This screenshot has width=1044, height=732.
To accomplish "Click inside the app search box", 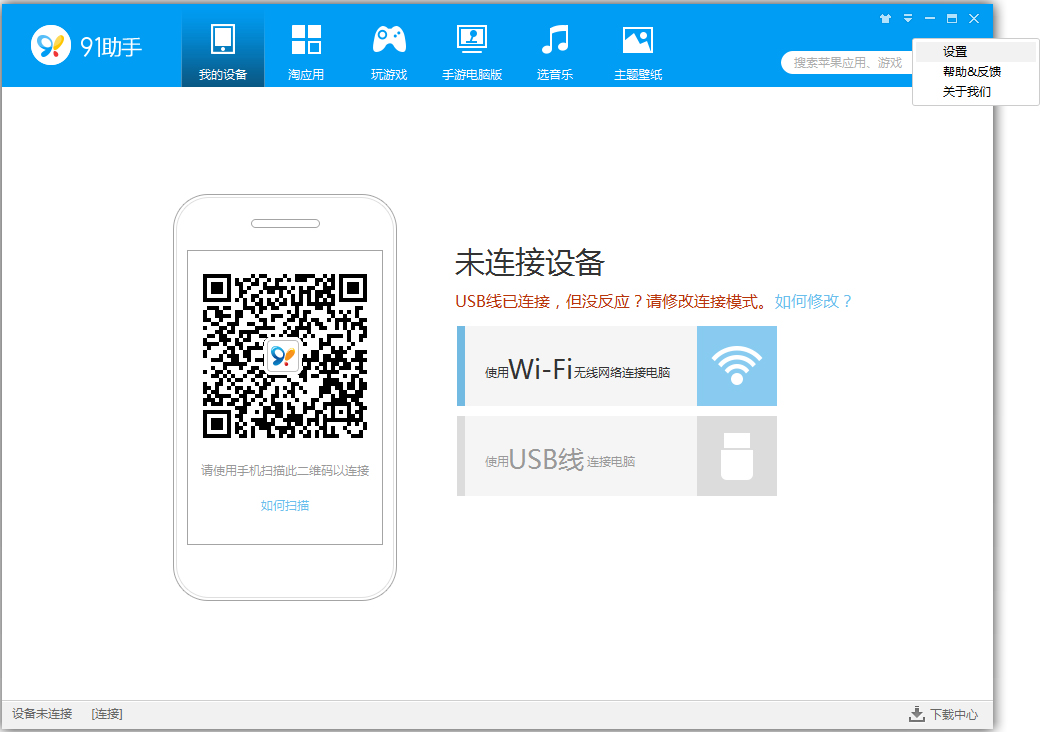I will pos(860,62).
